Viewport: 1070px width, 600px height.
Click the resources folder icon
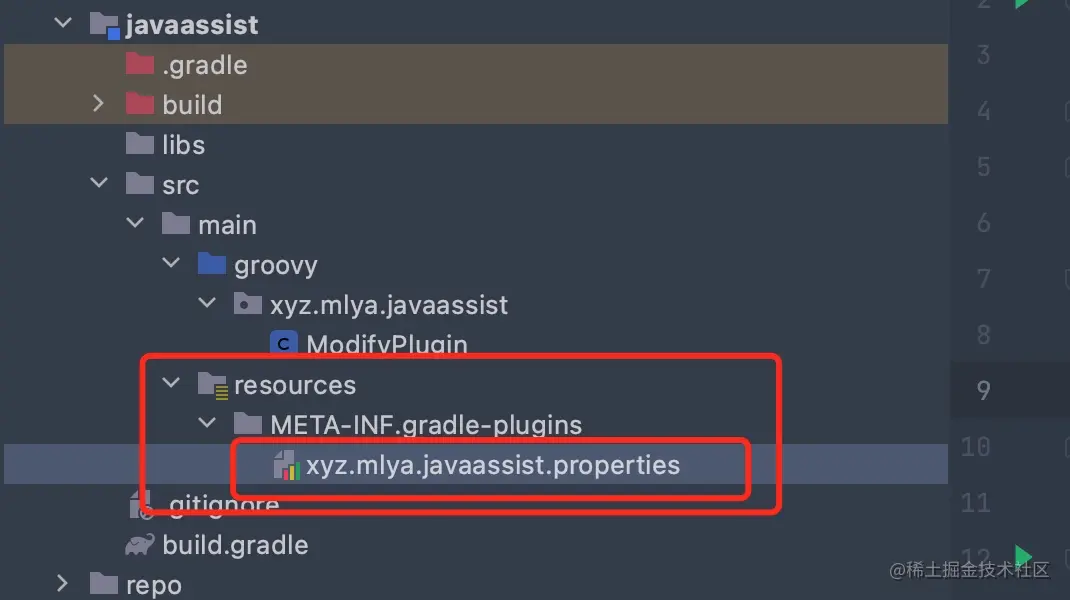212,385
